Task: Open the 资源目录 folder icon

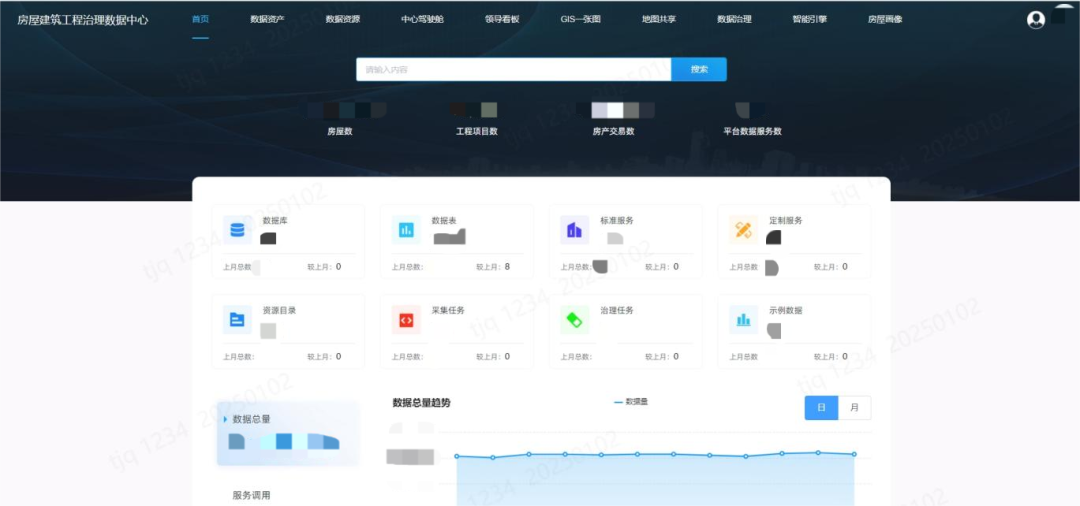Action: [237, 320]
